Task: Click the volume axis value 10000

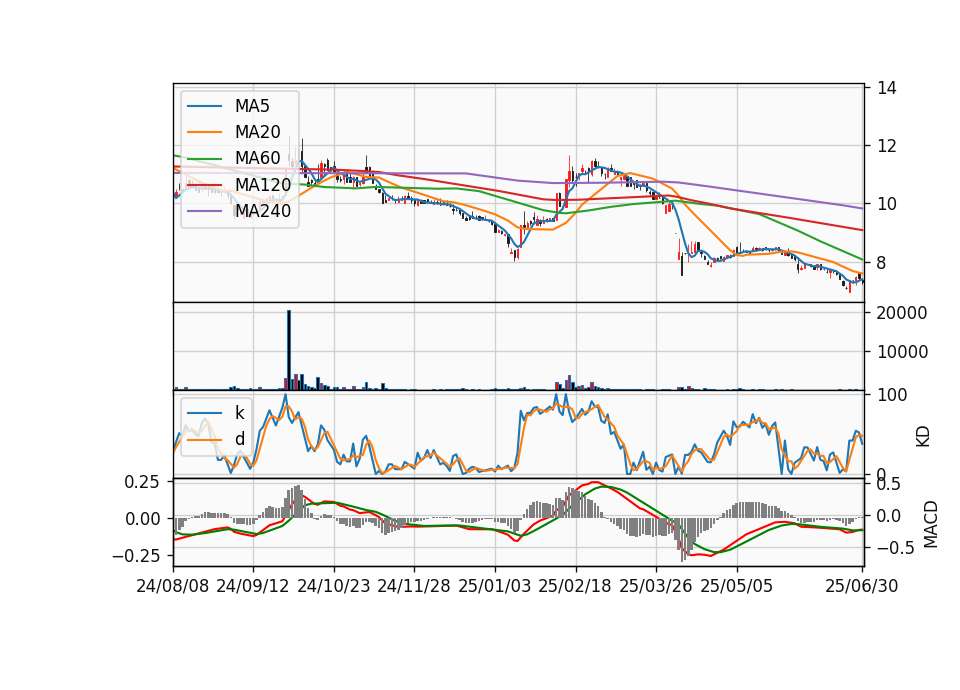Action: pos(902,352)
